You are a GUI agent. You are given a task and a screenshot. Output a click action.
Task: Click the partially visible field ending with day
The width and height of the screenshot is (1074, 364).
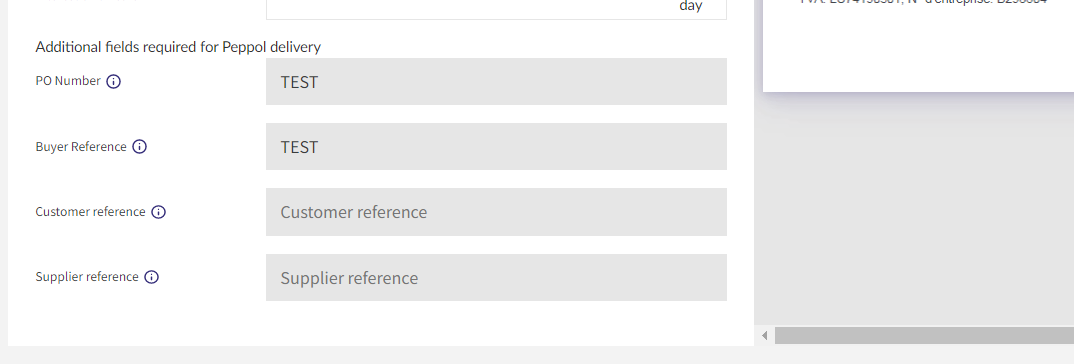pyautogui.click(x=496, y=9)
